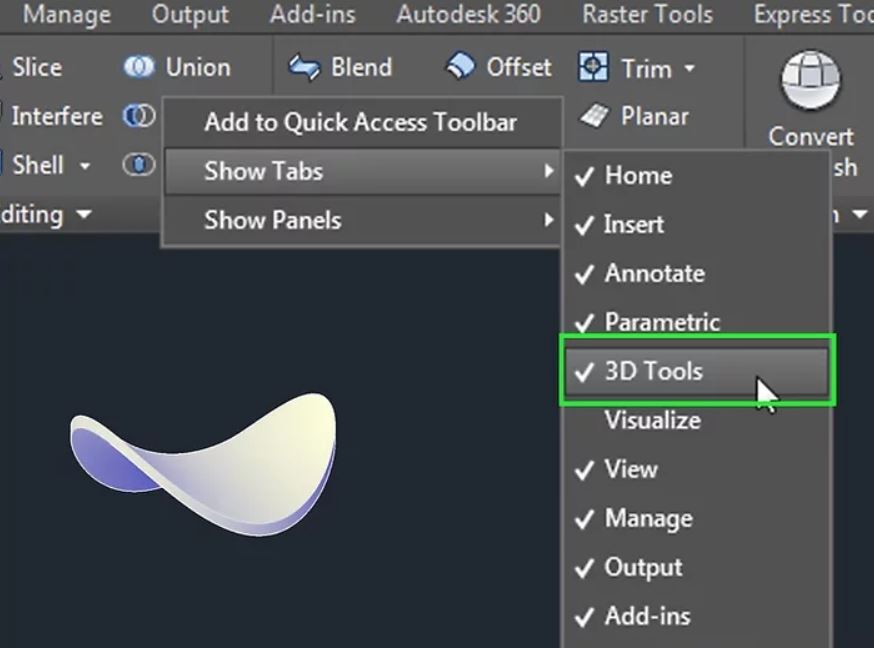Uncheck the Add-ins tab in submenu

(x=697, y=616)
